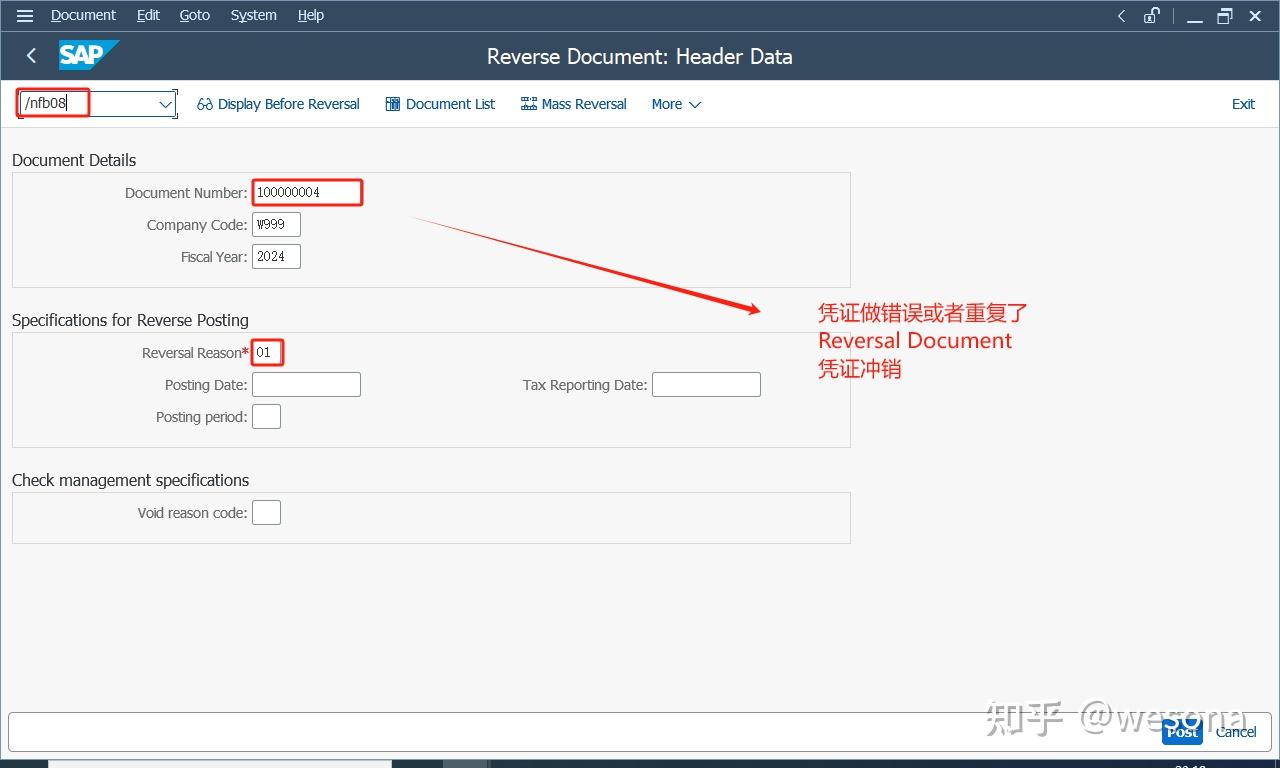Click the Posting Date field
This screenshot has width=1280, height=768.
(306, 384)
